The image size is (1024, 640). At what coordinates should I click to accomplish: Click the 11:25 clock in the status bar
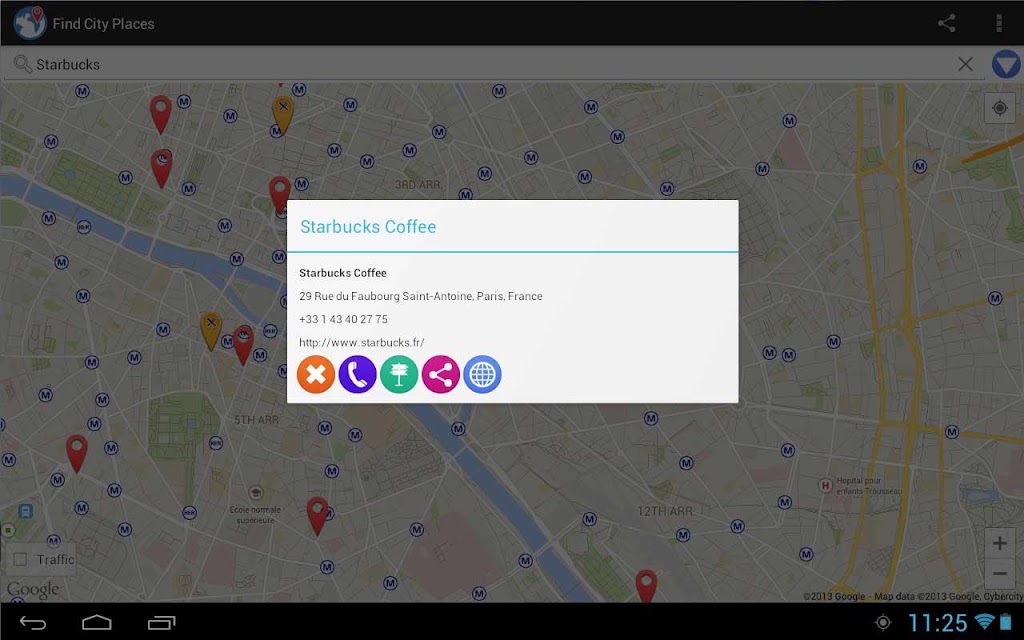(938, 622)
